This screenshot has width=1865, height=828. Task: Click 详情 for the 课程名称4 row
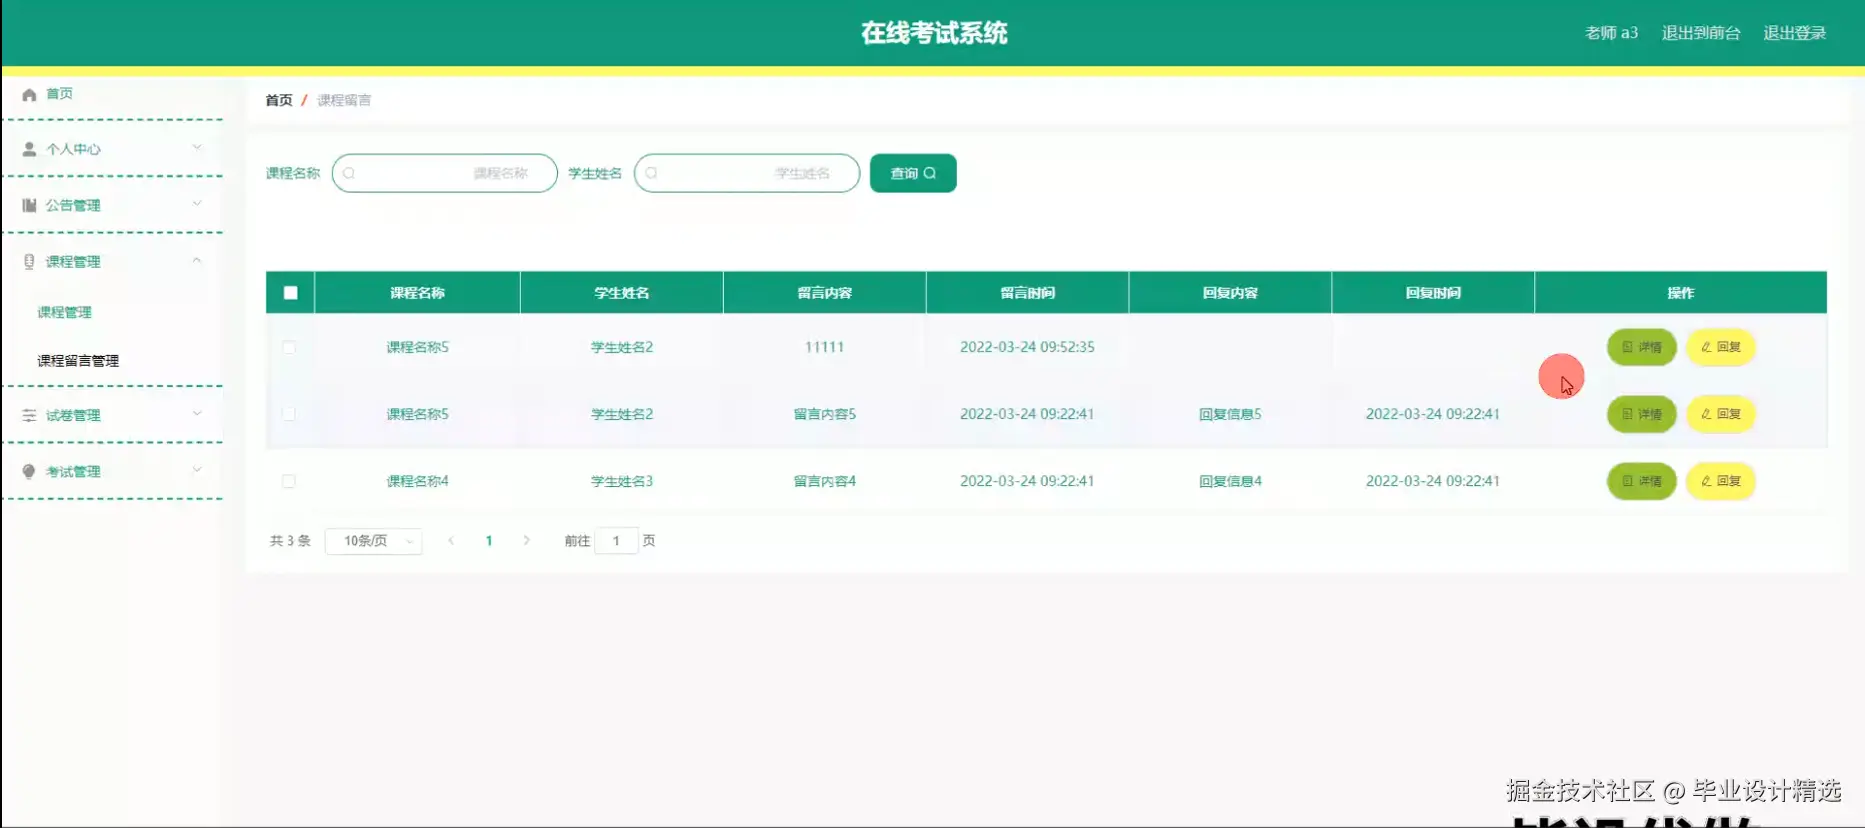1641,481
